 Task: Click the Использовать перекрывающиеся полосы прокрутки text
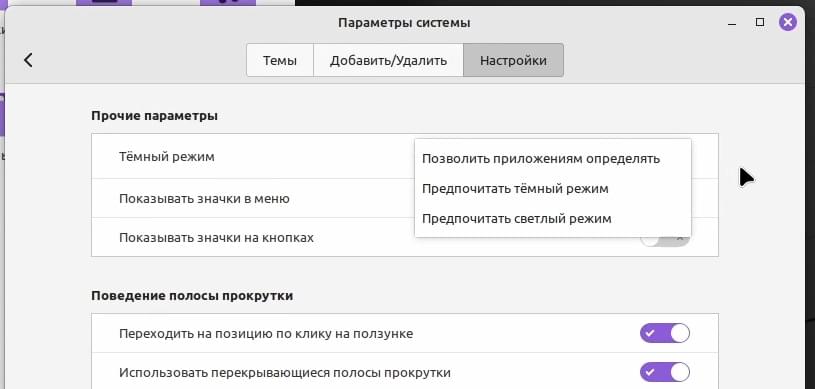[x=285, y=373]
